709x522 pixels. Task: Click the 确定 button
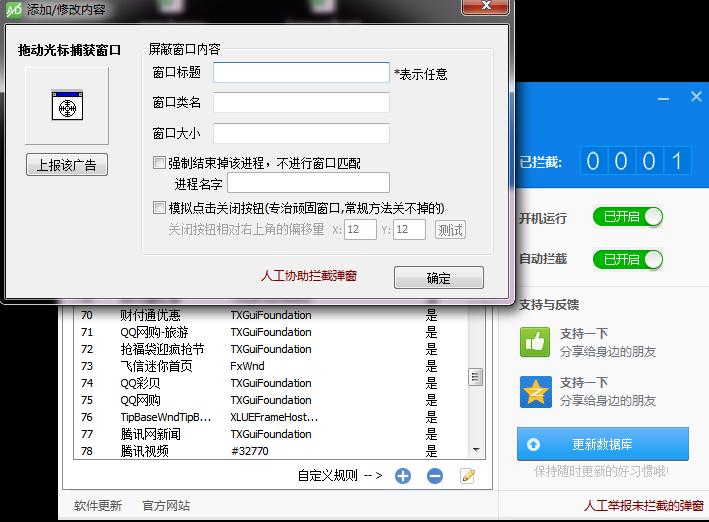pos(438,278)
